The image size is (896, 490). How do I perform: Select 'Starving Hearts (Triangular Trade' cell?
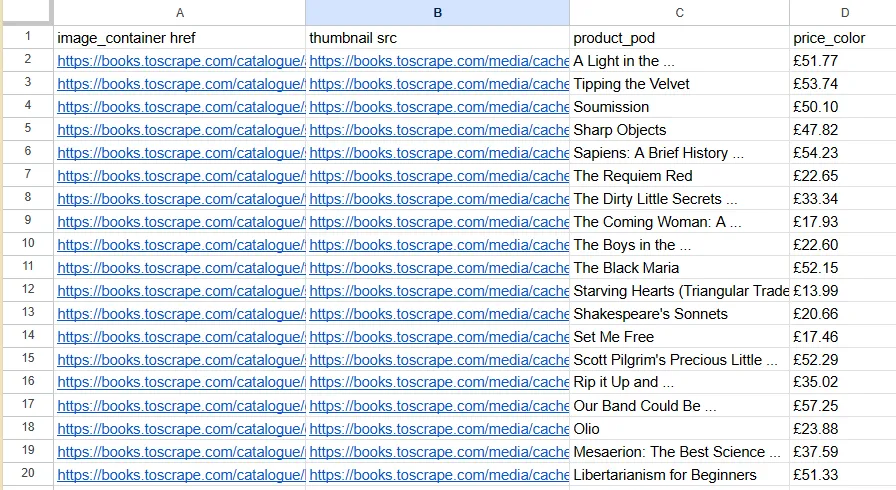[x=679, y=291]
